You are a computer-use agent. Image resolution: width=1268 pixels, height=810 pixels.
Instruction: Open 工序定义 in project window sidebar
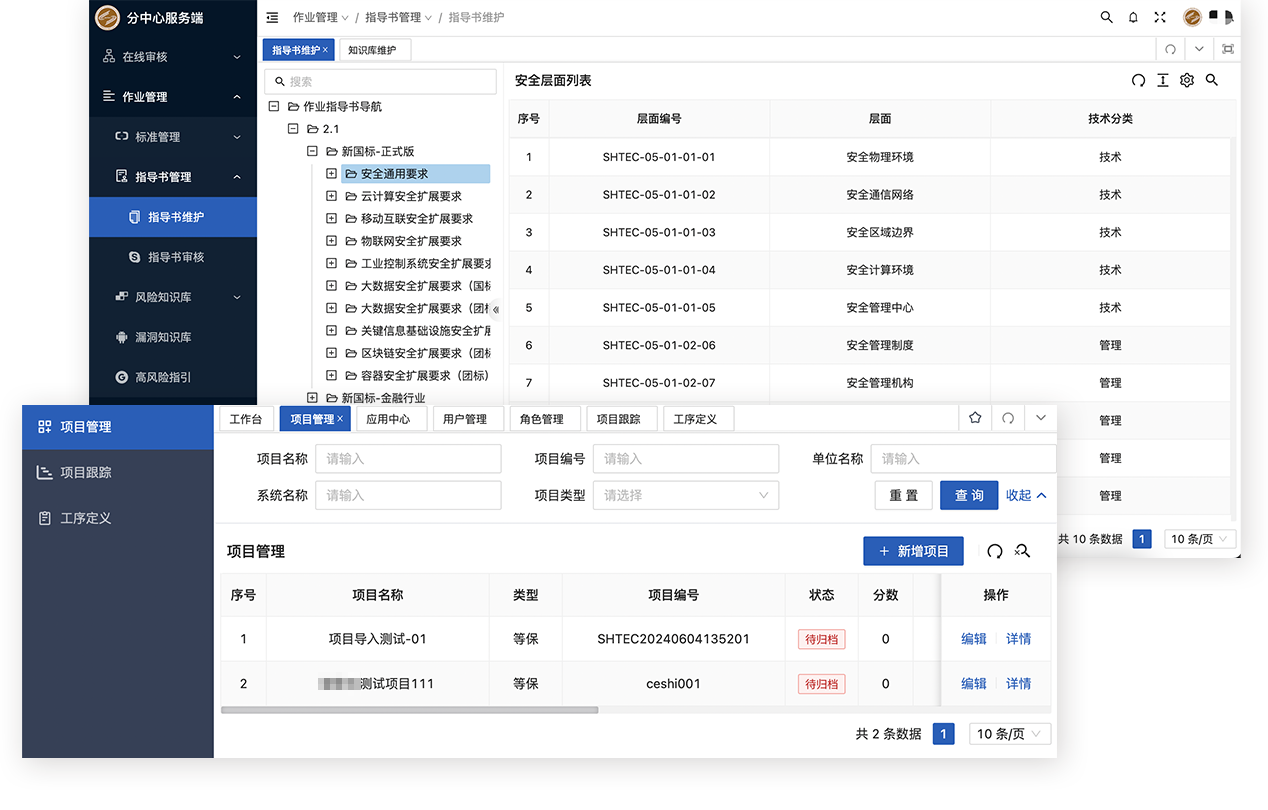click(x=118, y=518)
